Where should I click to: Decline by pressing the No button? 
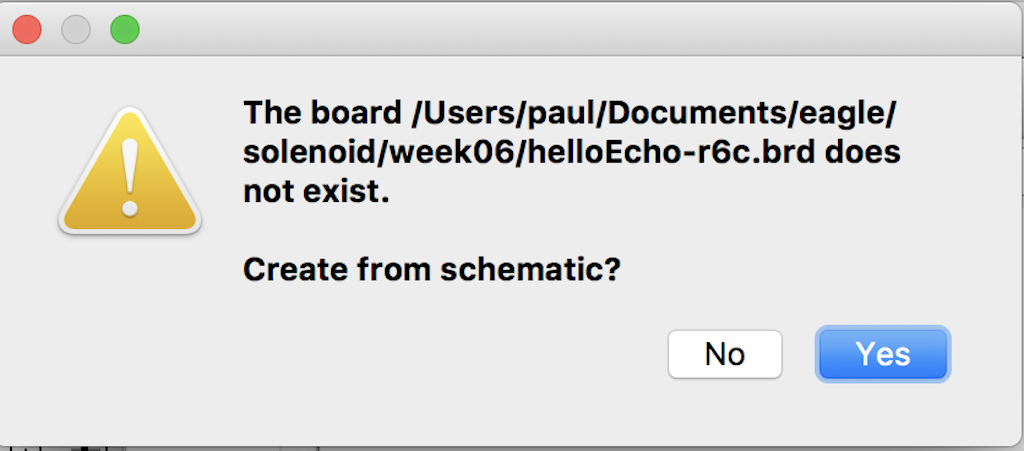pyautogui.click(x=724, y=354)
